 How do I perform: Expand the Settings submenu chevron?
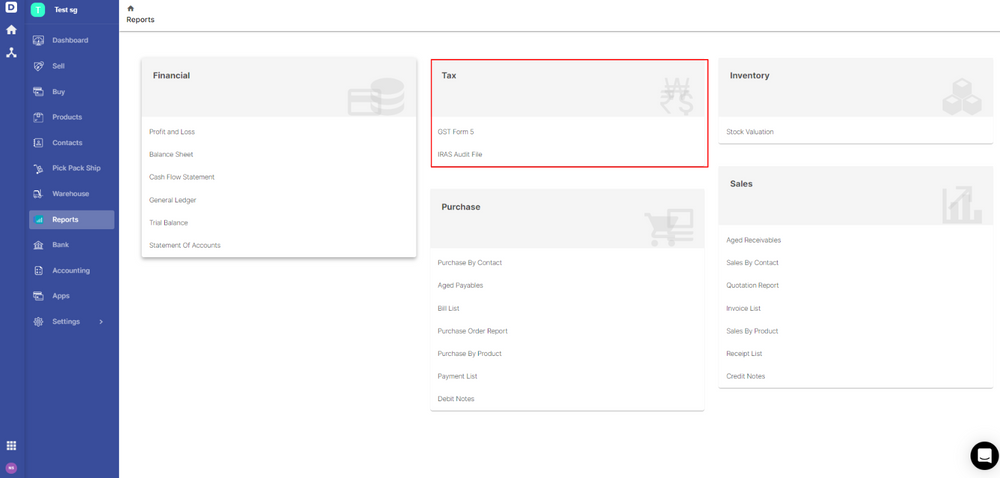point(101,322)
